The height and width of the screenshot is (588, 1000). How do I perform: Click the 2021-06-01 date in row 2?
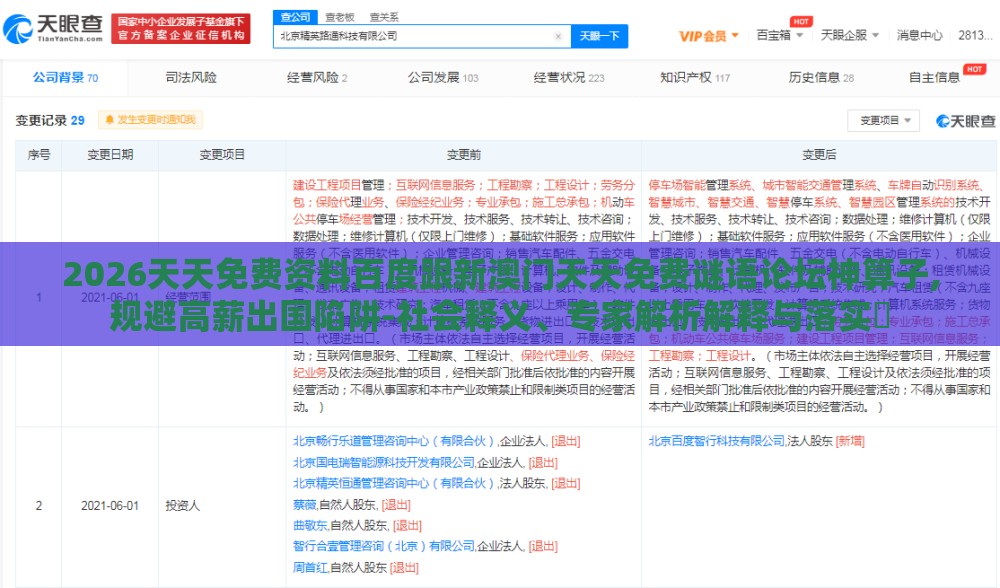coord(110,506)
